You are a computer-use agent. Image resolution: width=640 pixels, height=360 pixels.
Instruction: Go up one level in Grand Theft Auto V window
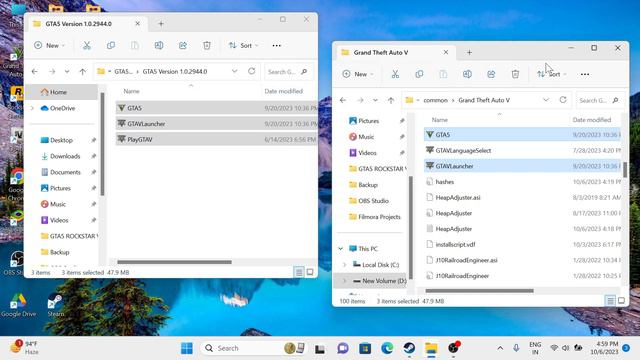391,100
